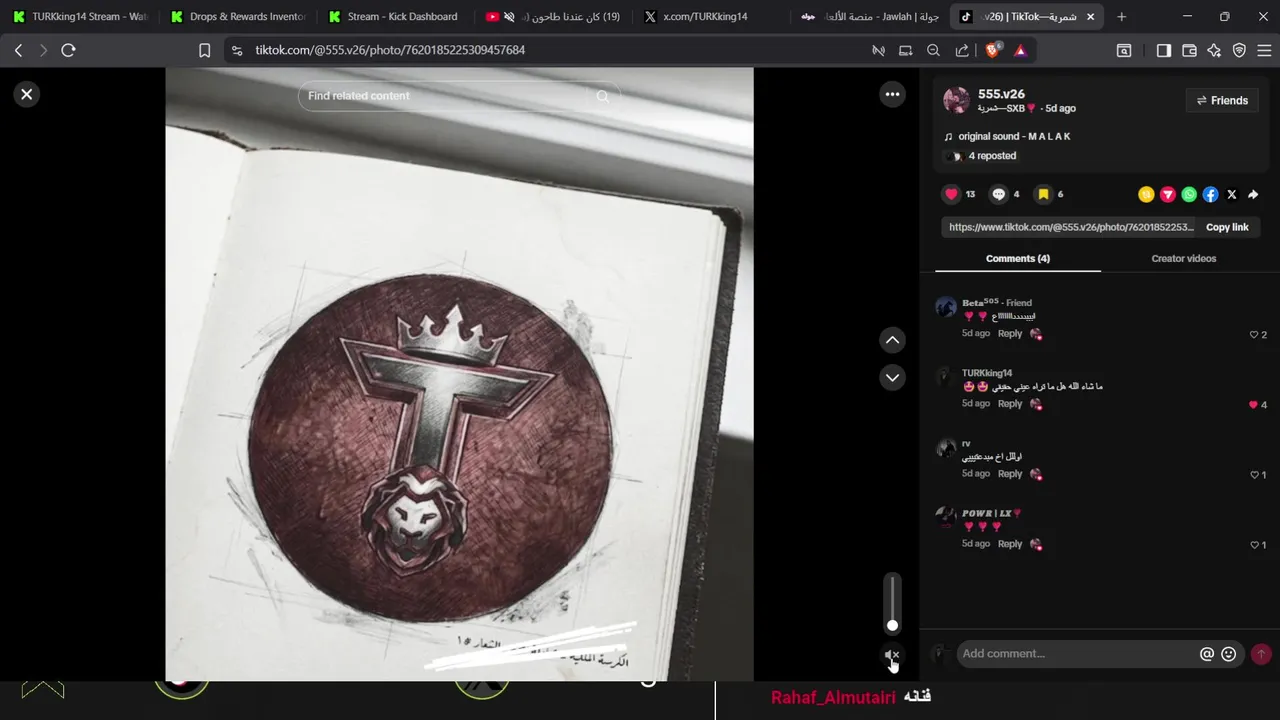View the 4 reposted list
The width and height of the screenshot is (1280, 720).
click(992, 156)
